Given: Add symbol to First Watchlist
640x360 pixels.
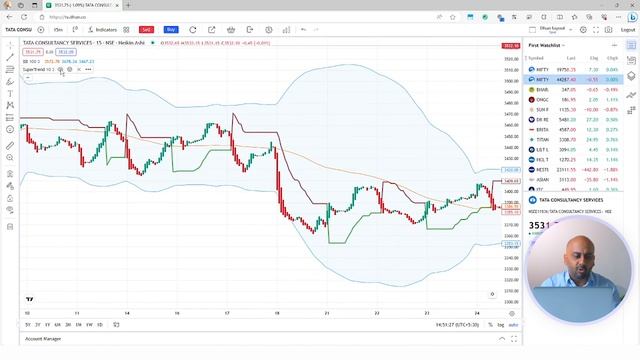Looking at the screenshot, I should pyautogui.click(x=614, y=45).
